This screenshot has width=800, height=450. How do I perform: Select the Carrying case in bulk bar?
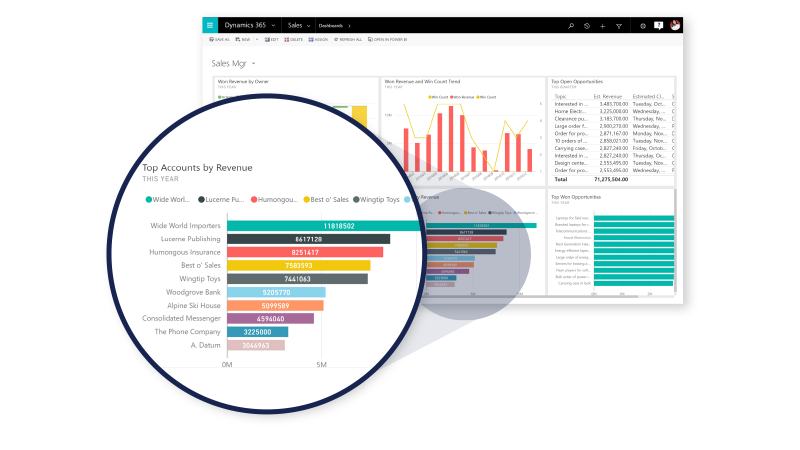(633, 283)
